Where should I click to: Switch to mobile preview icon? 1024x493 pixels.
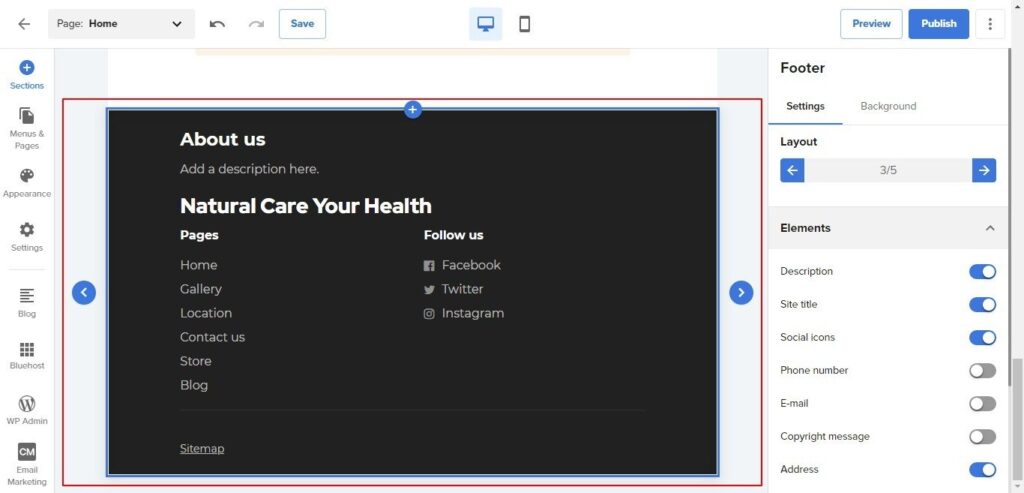(x=524, y=24)
